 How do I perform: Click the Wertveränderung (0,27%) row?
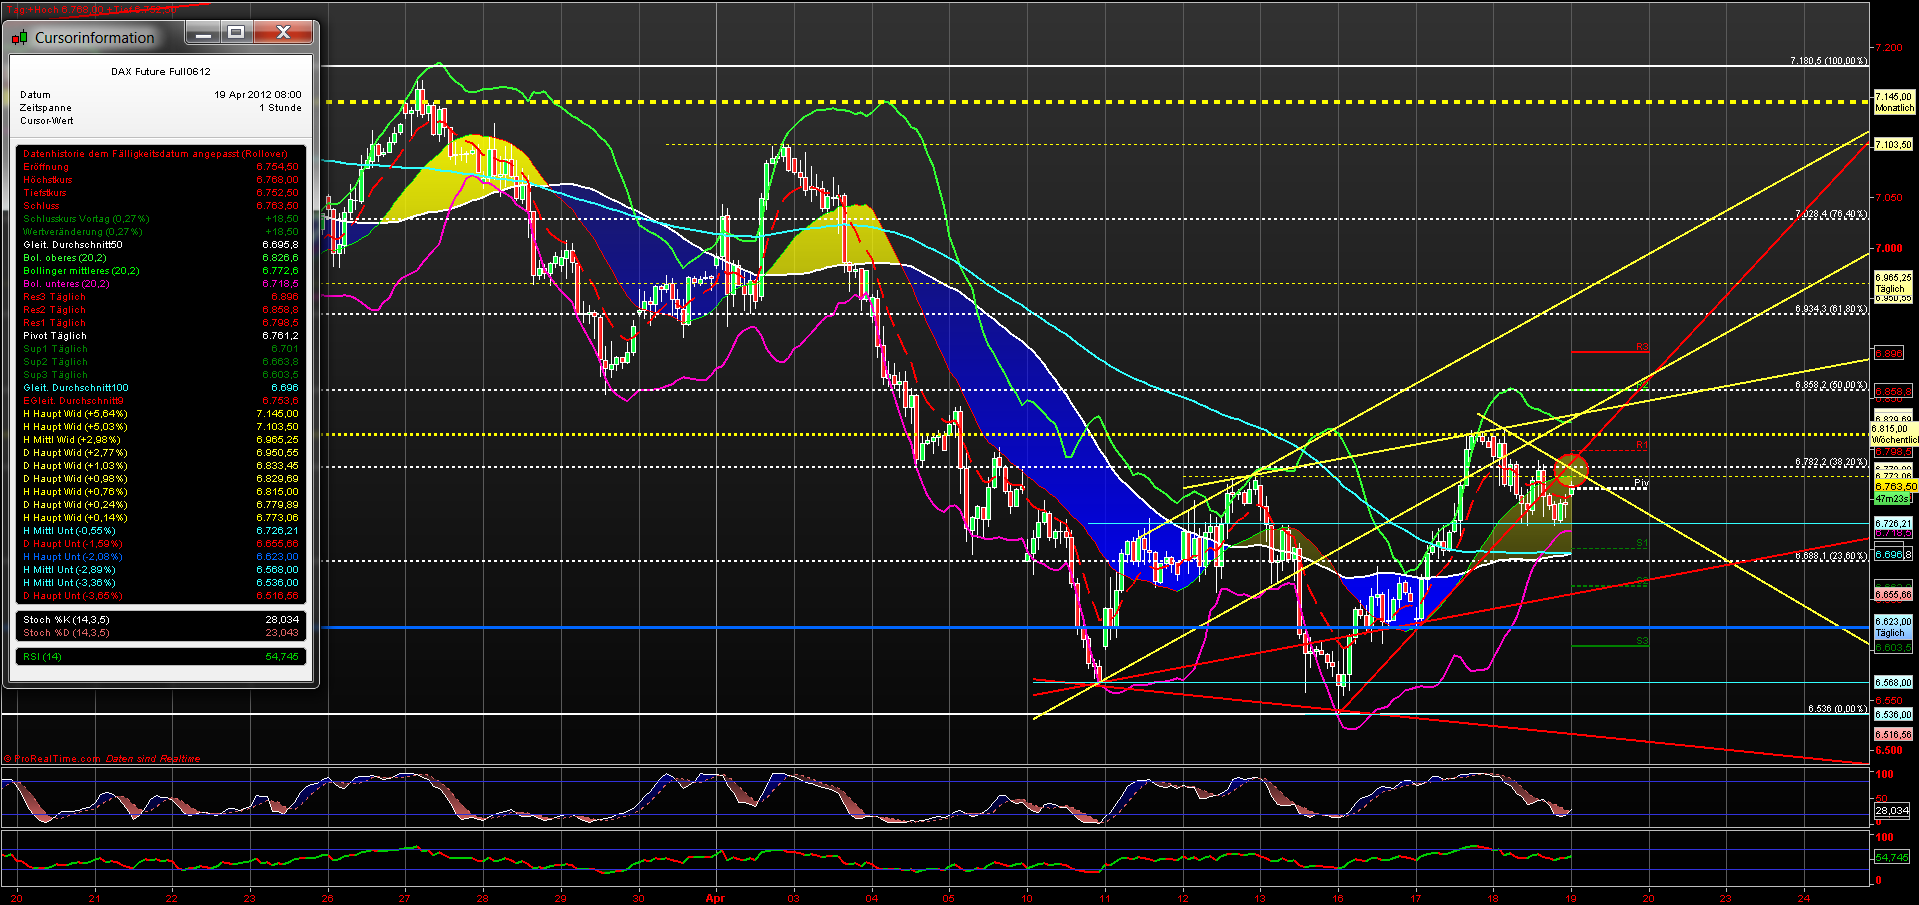(160, 232)
